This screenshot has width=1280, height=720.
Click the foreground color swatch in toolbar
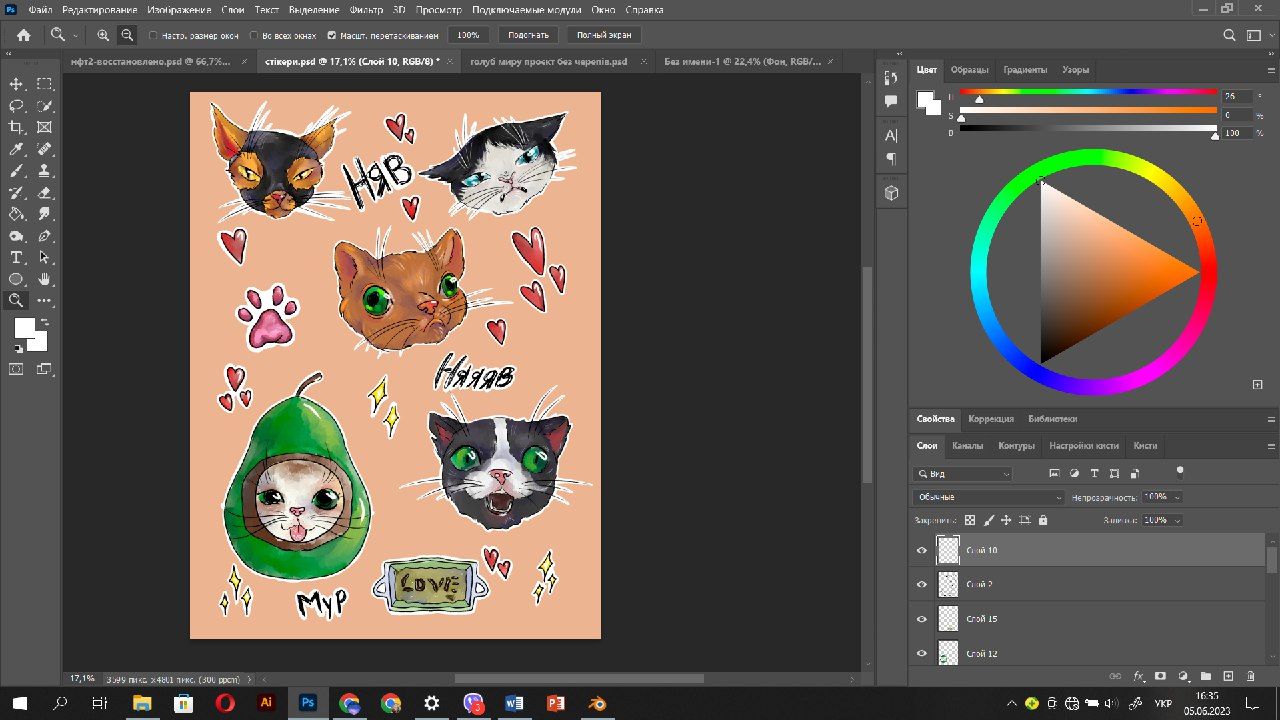click(x=24, y=328)
